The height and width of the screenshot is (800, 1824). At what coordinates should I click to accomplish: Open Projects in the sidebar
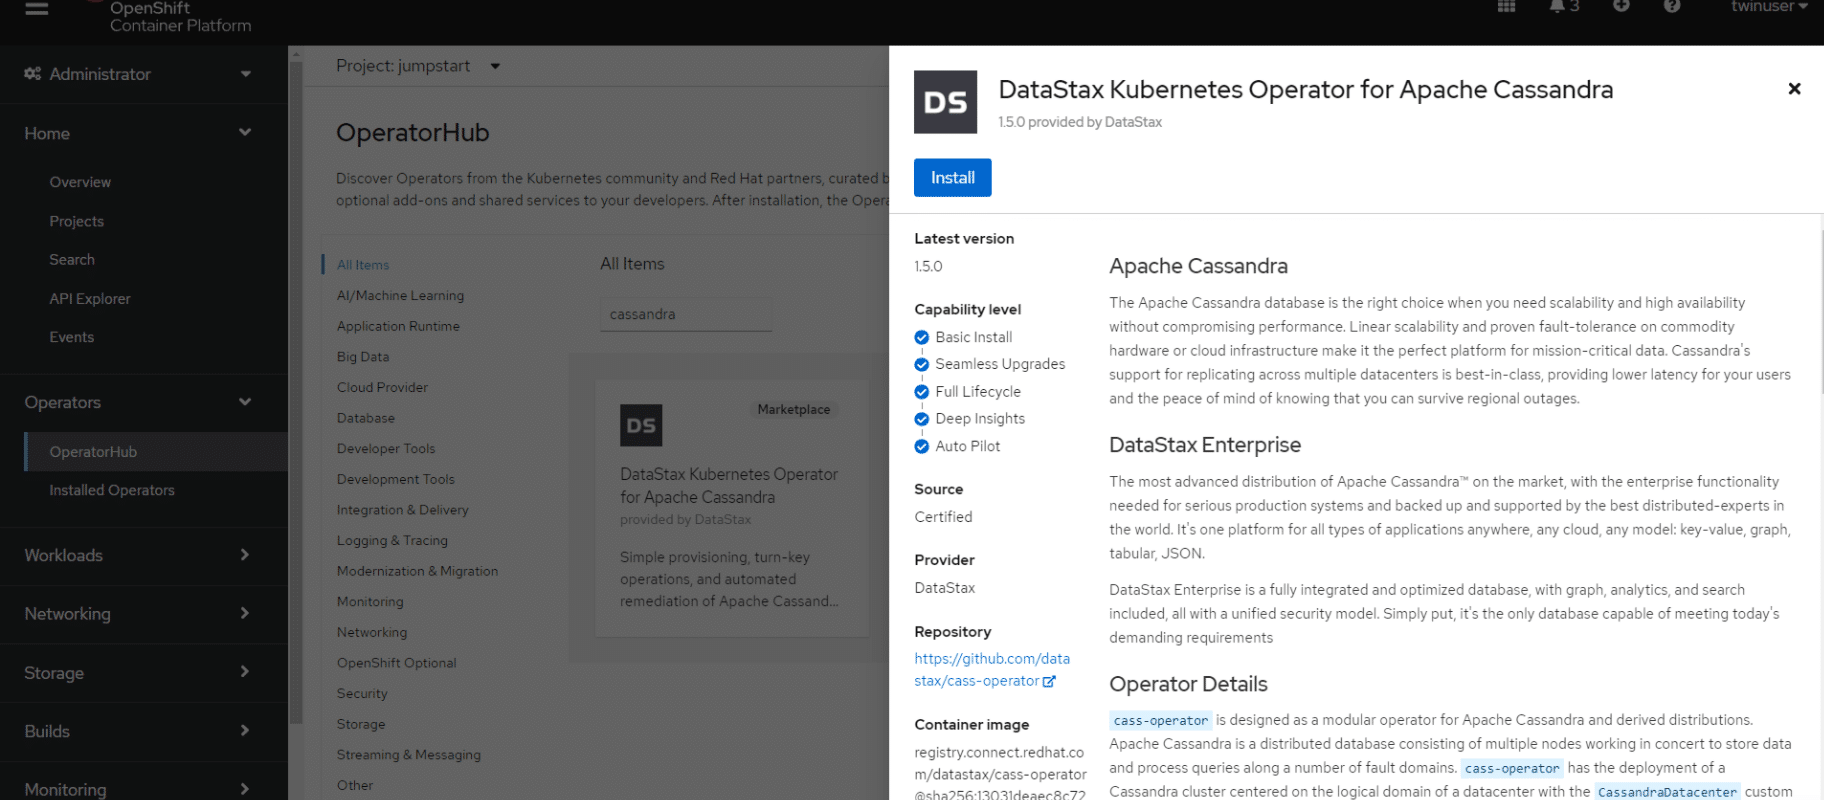click(77, 221)
